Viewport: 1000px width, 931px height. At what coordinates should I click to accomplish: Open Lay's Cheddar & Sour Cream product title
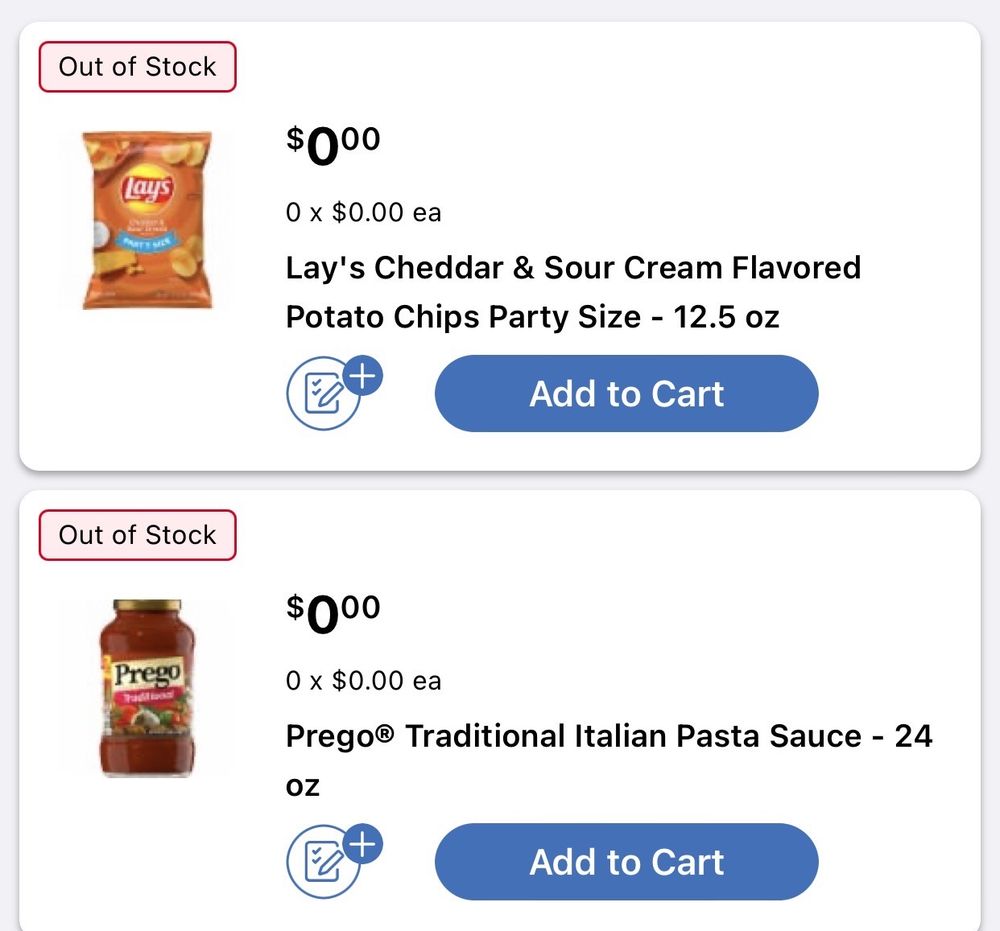coord(573,268)
